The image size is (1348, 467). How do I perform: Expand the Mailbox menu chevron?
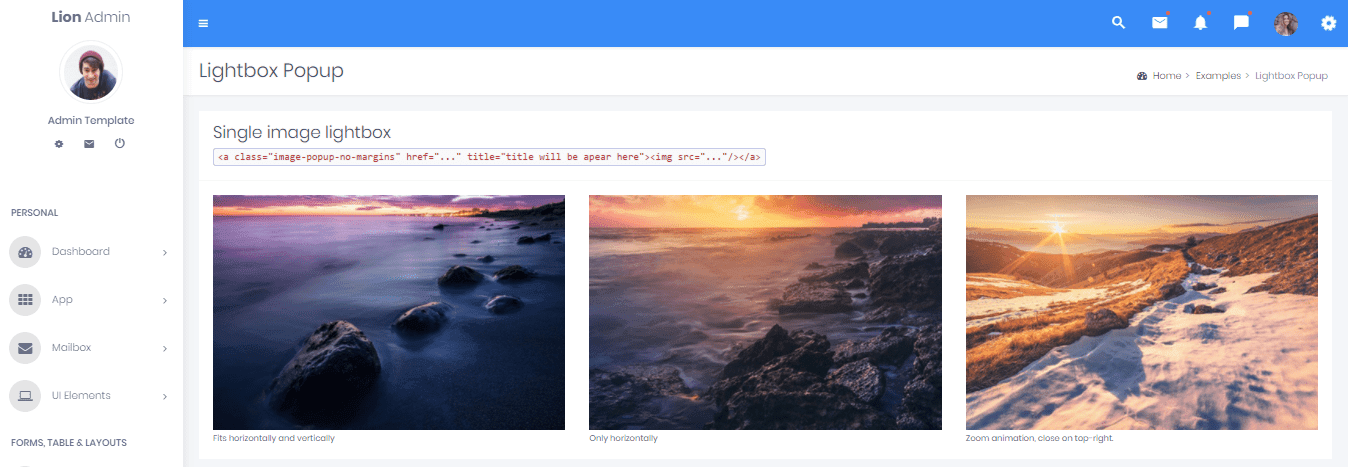(164, 349)
